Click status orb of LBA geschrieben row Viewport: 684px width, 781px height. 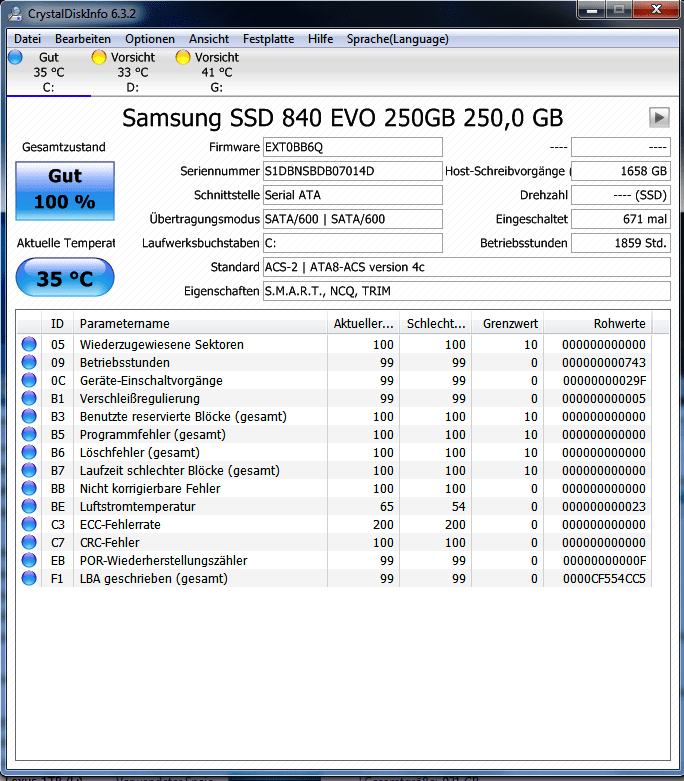(x=29, y=578)
